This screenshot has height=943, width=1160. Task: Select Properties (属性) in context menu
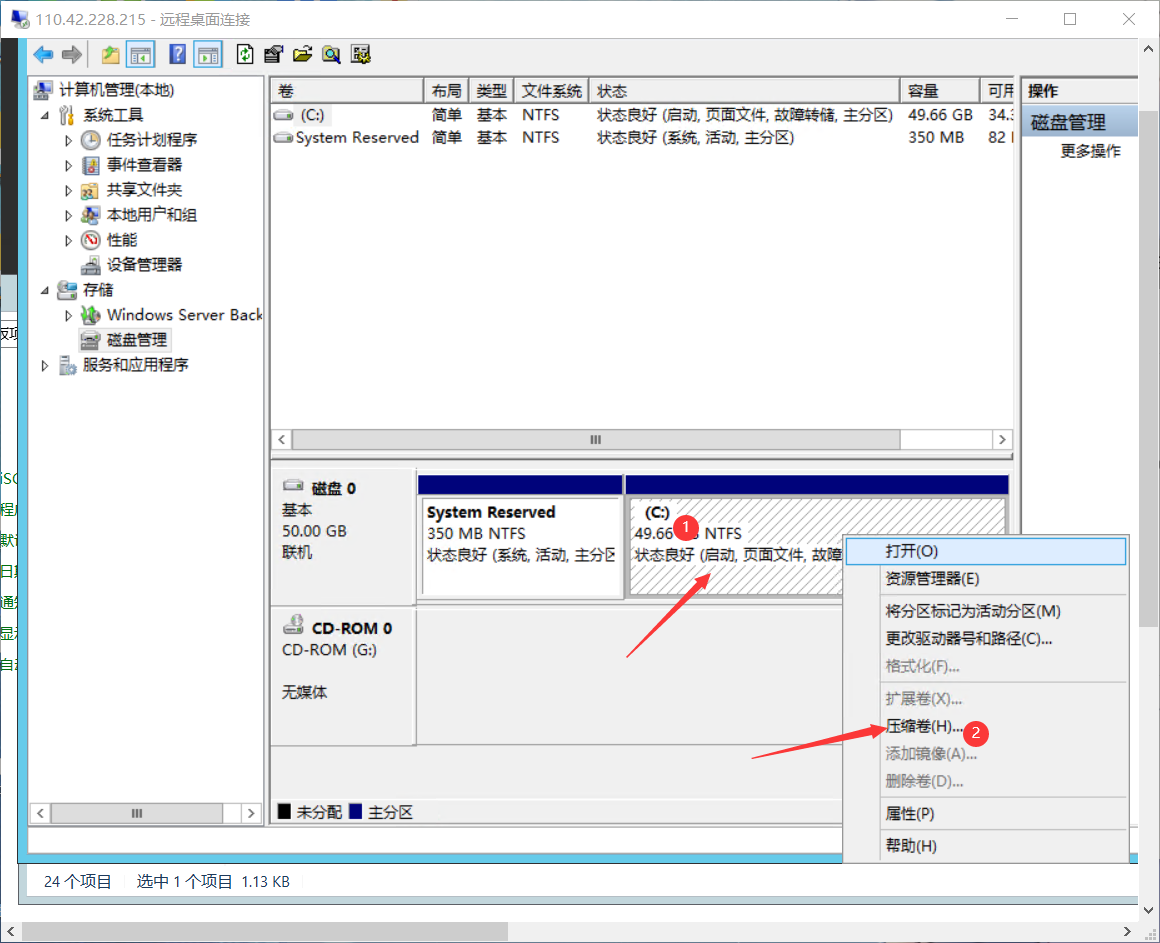(910, 814)
